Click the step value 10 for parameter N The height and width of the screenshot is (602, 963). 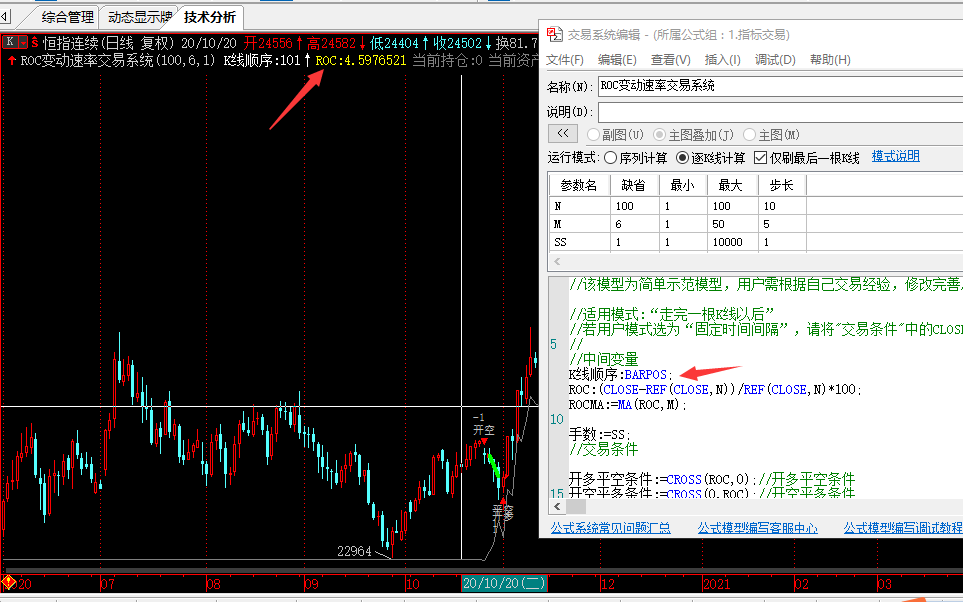[x=782, y=206]
